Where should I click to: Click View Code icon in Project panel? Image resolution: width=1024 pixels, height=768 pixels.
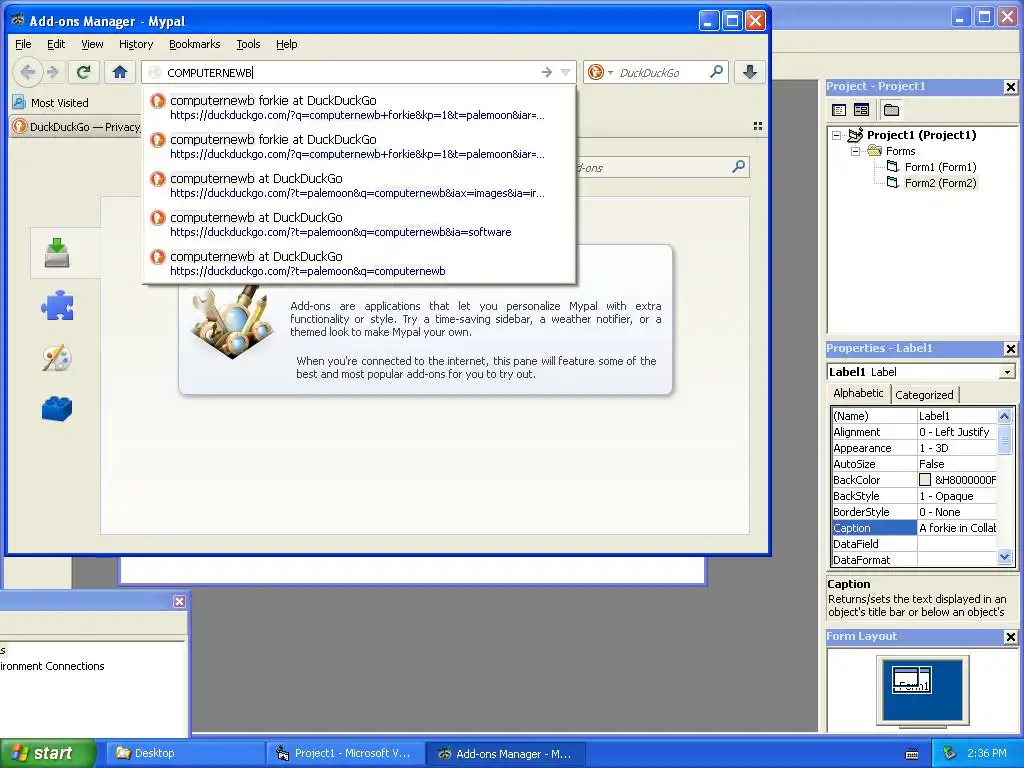pos(839,110)
